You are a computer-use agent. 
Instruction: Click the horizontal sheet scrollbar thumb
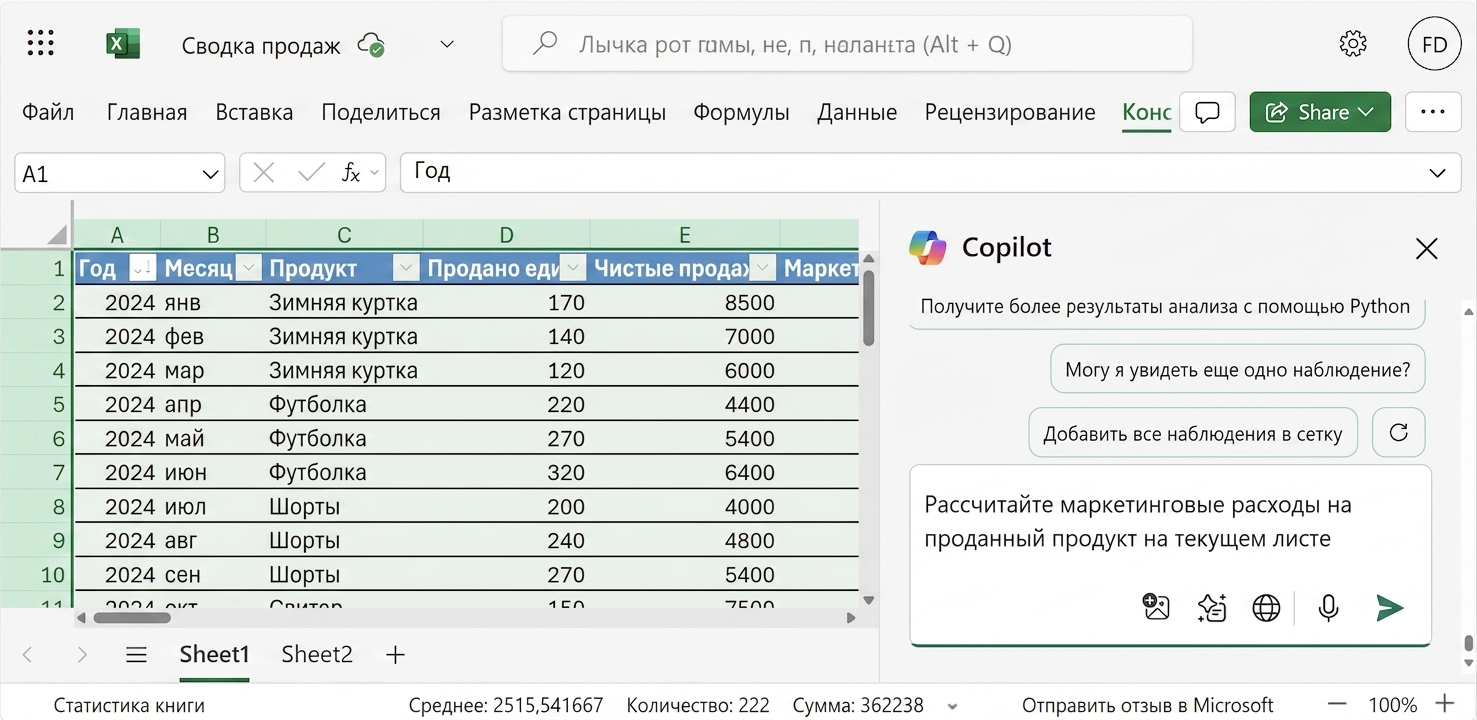(x=132, y=618)
